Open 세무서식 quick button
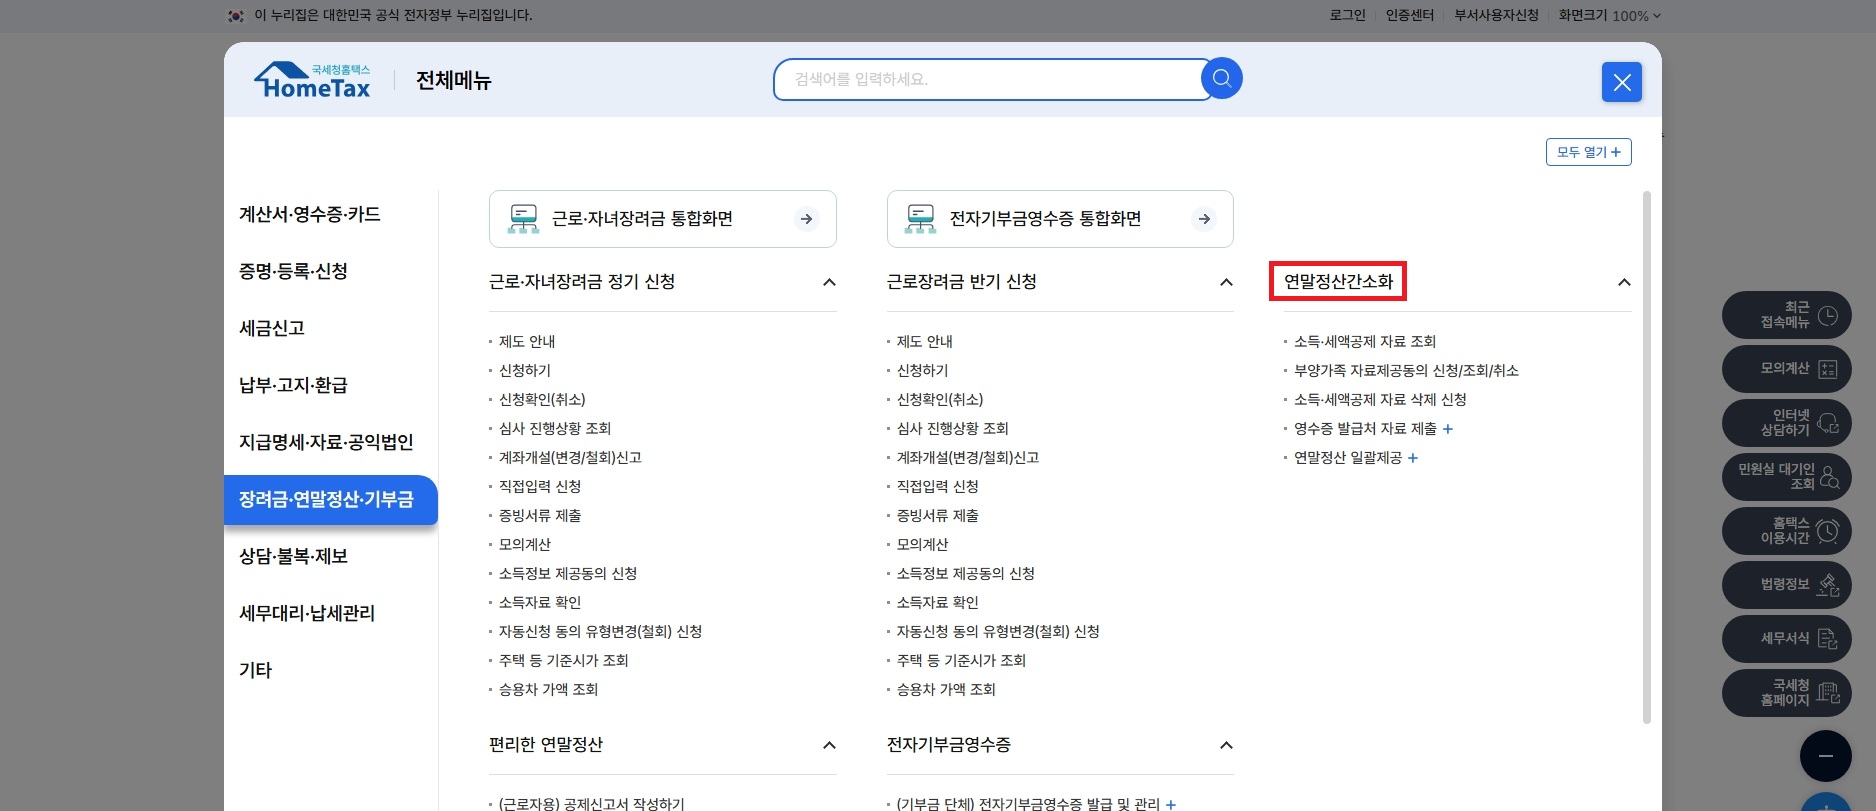1876x811 pixels. click(1786, 639)
